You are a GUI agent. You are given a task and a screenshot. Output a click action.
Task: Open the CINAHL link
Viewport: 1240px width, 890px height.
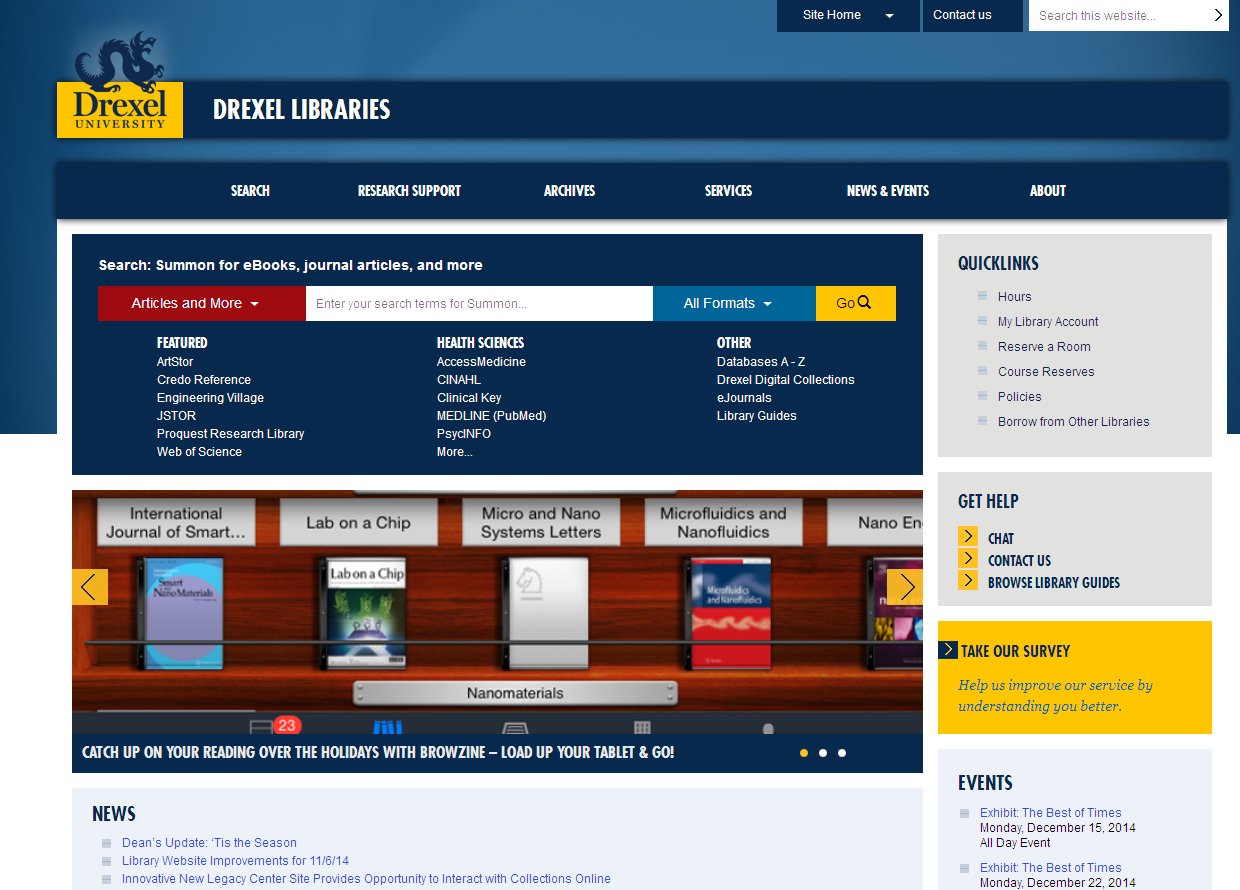pyautogui.click(x=459, y=380)
